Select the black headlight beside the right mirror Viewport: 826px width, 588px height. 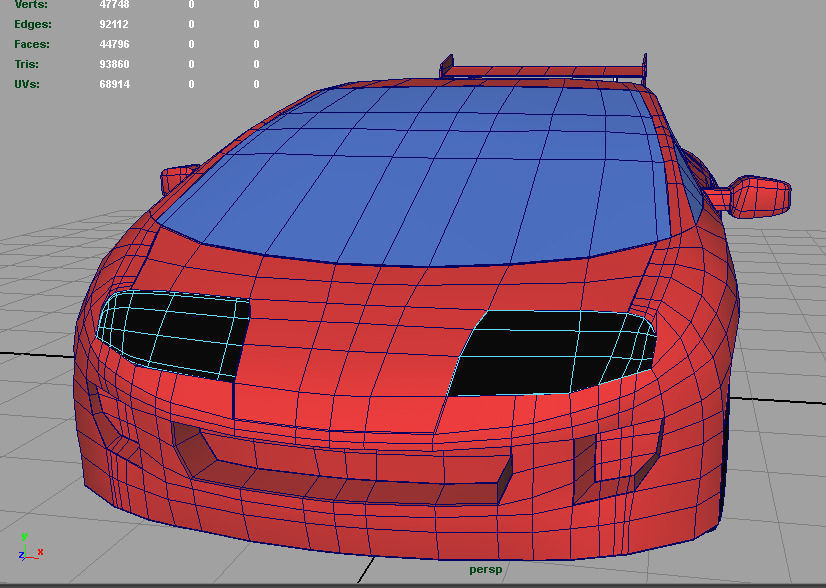tap(552, 352)
